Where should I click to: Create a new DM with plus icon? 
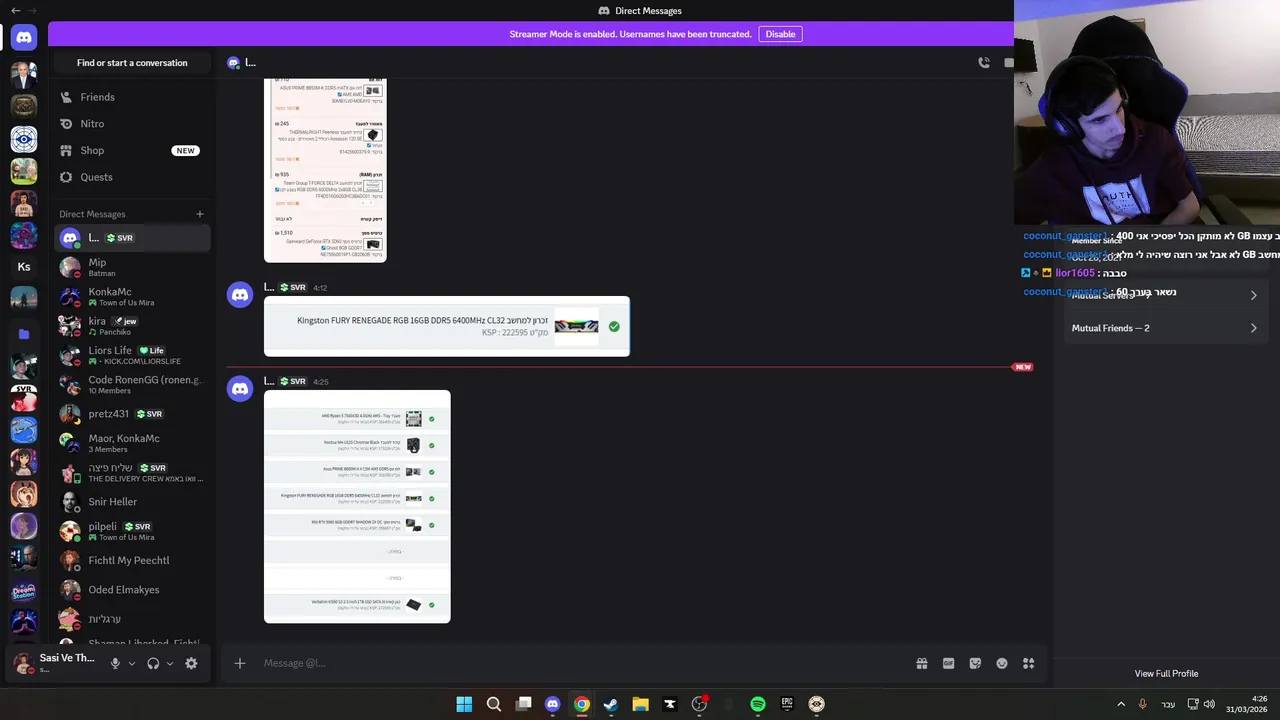[199, 214]
